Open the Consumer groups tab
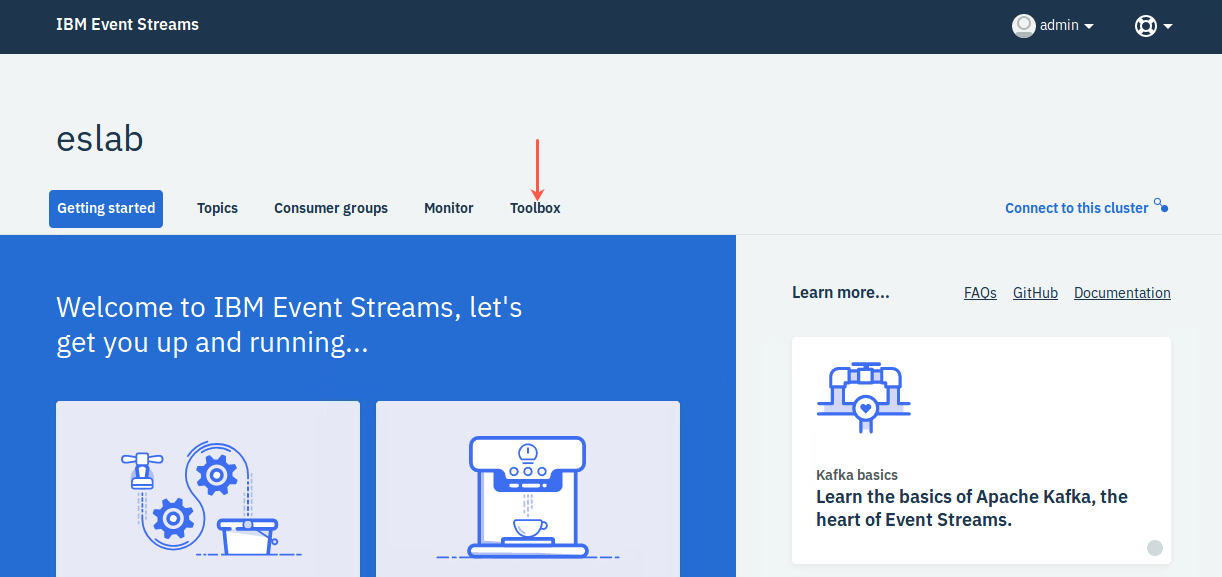Viewport: 1222px width, 577px height. click(x=331, y=208)
